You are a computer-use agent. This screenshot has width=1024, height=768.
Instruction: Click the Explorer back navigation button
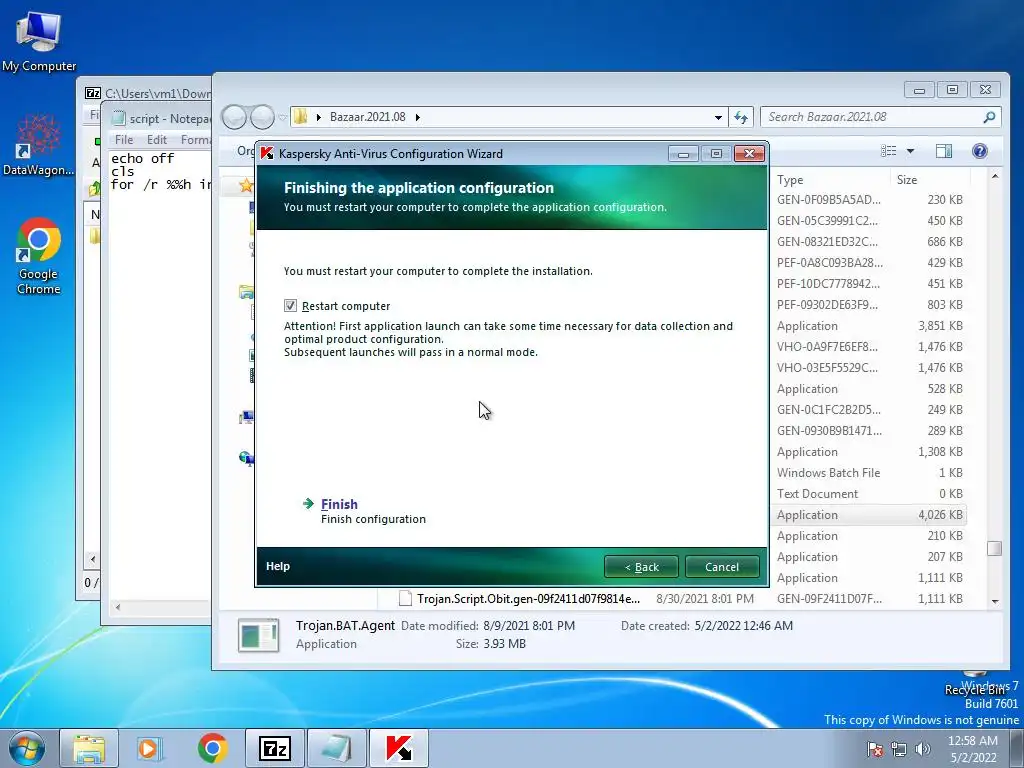pyautogui.click(x=234, y=118)
